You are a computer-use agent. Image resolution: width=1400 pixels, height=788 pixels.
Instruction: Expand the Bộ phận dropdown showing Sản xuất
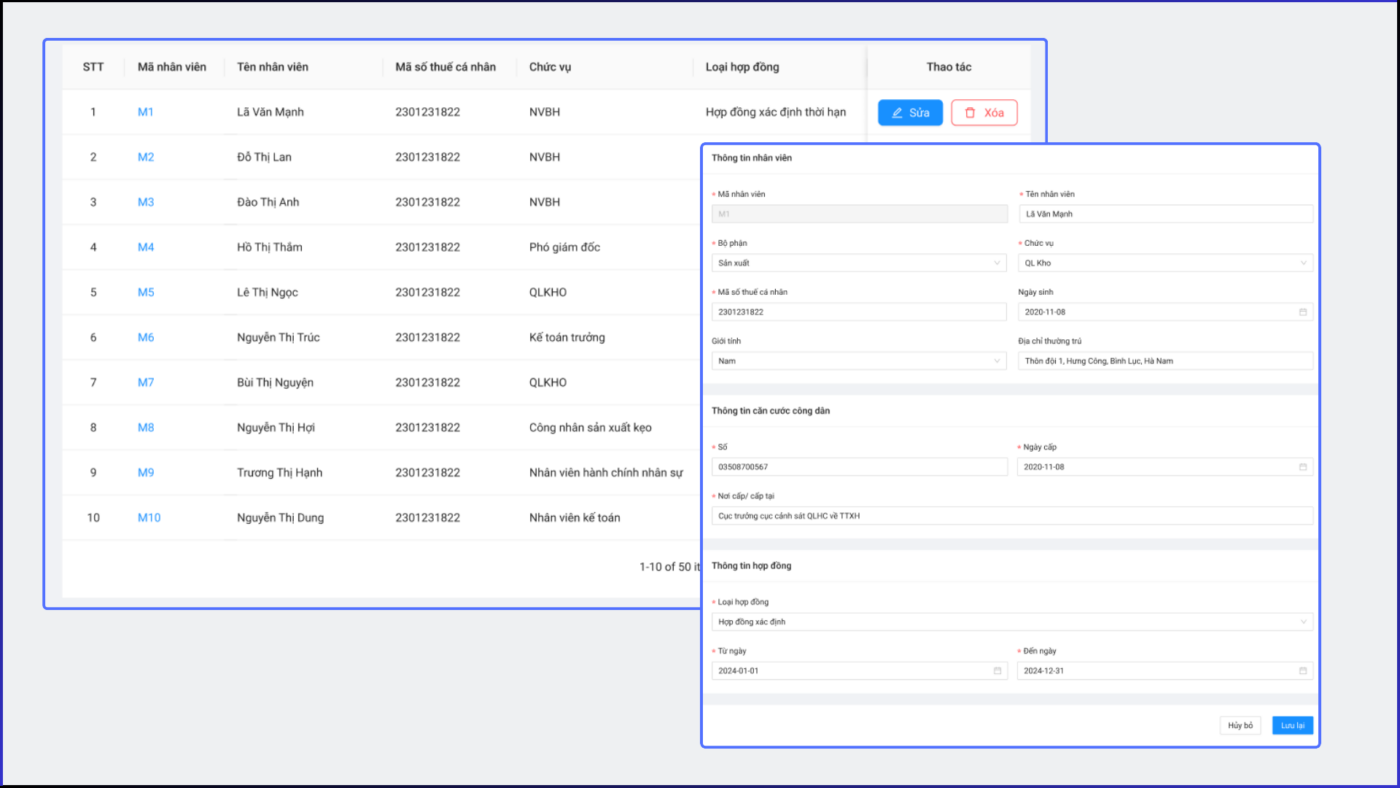pos(859,263)
